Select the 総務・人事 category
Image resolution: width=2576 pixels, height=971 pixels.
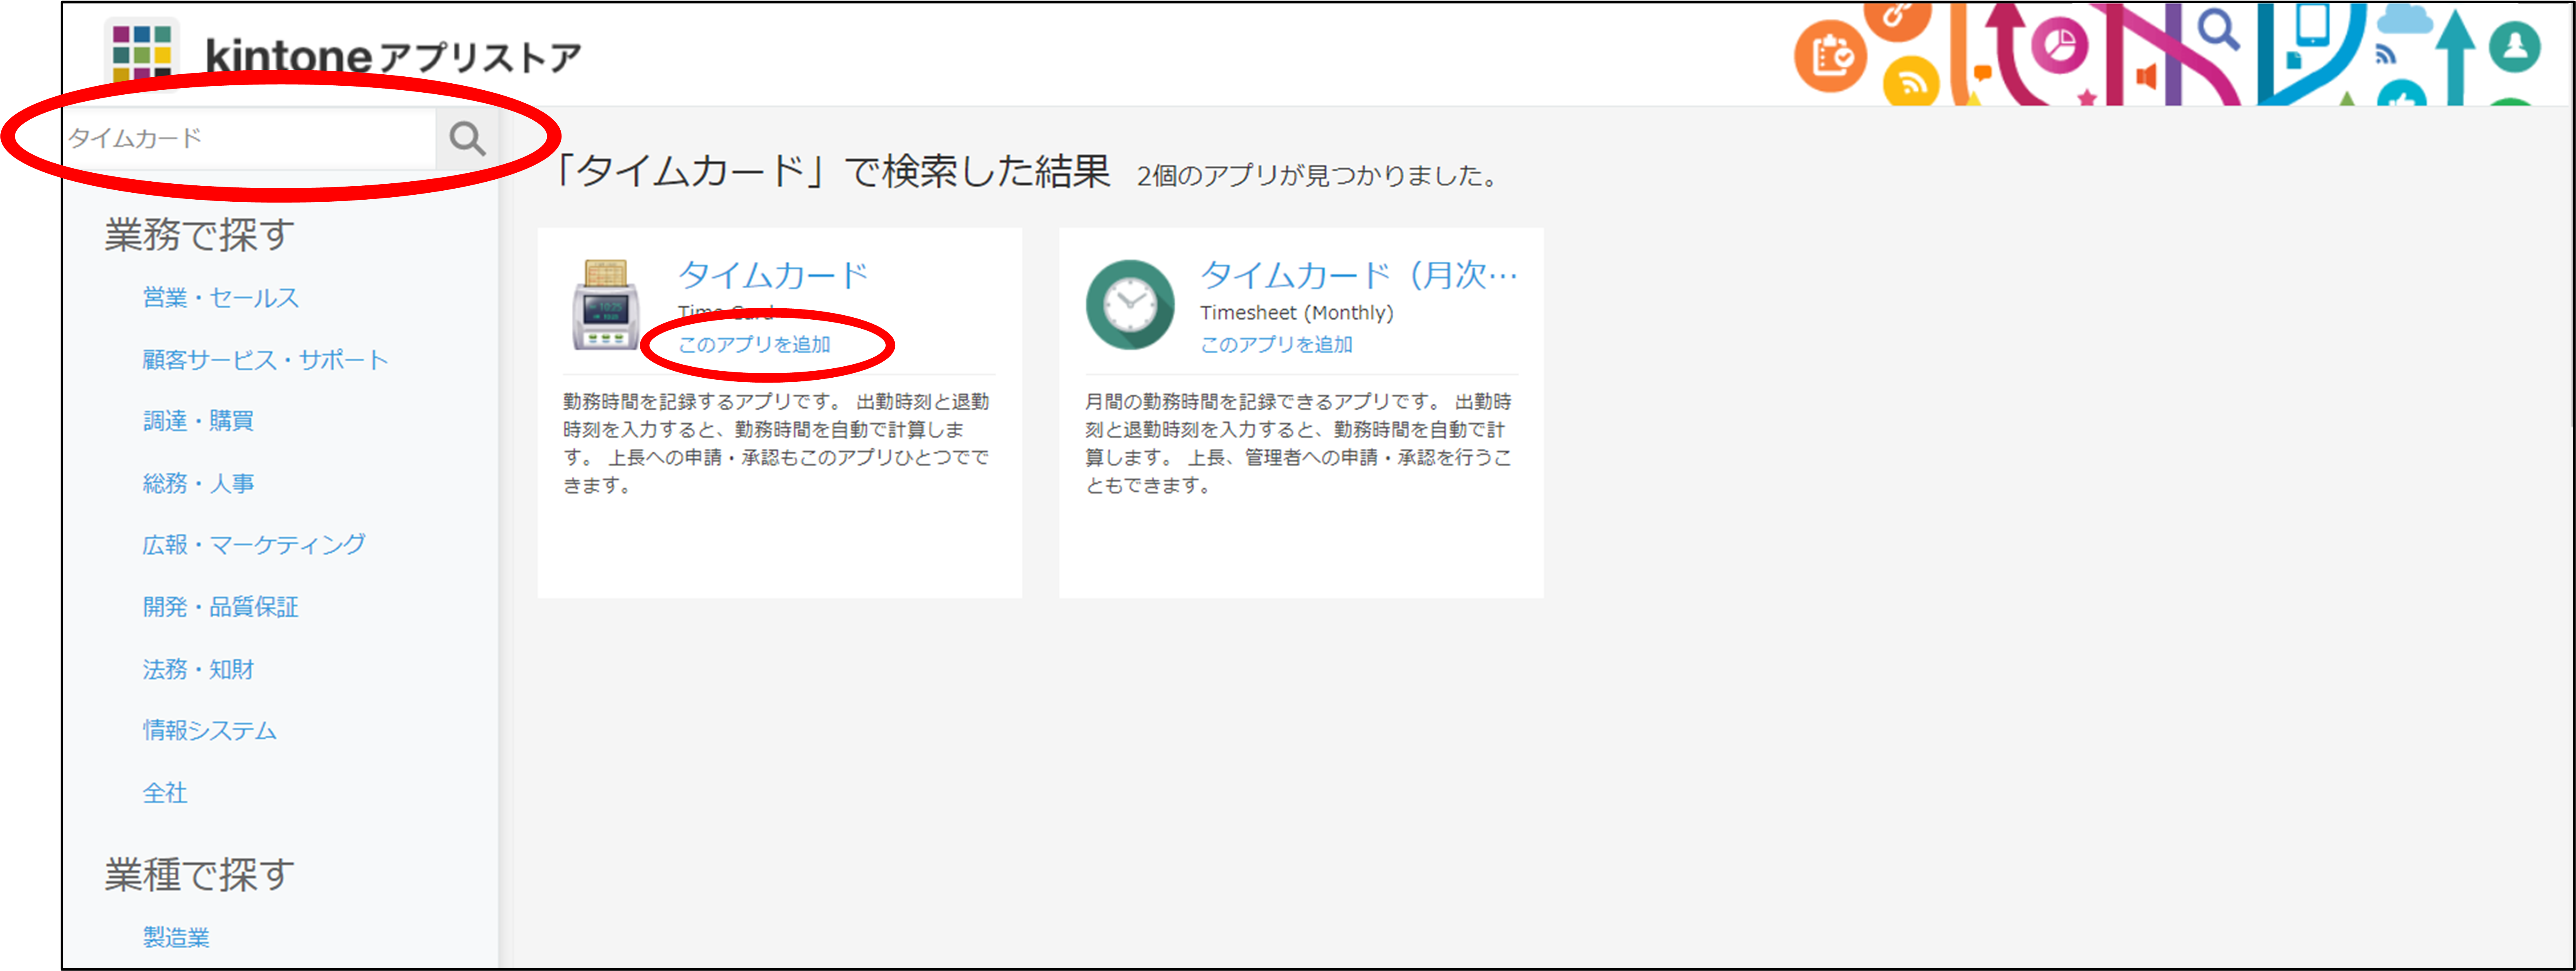coord(198,483)
